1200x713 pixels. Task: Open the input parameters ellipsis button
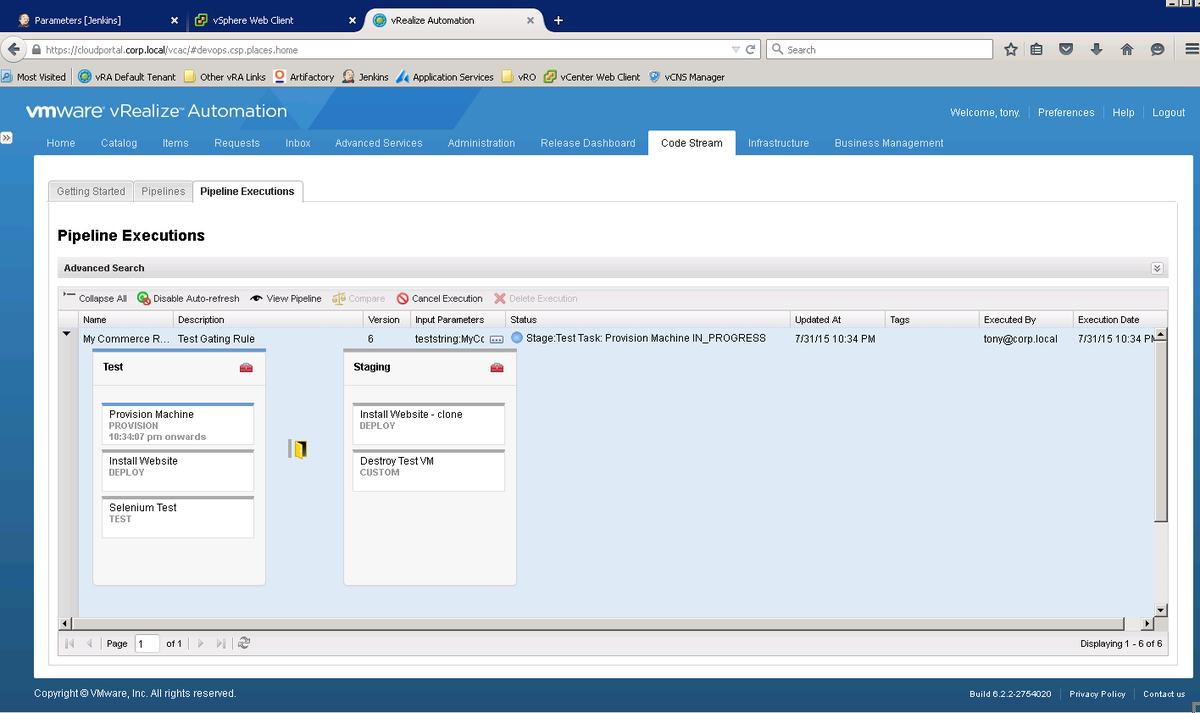pyautogui.click(x=497, y=339)
